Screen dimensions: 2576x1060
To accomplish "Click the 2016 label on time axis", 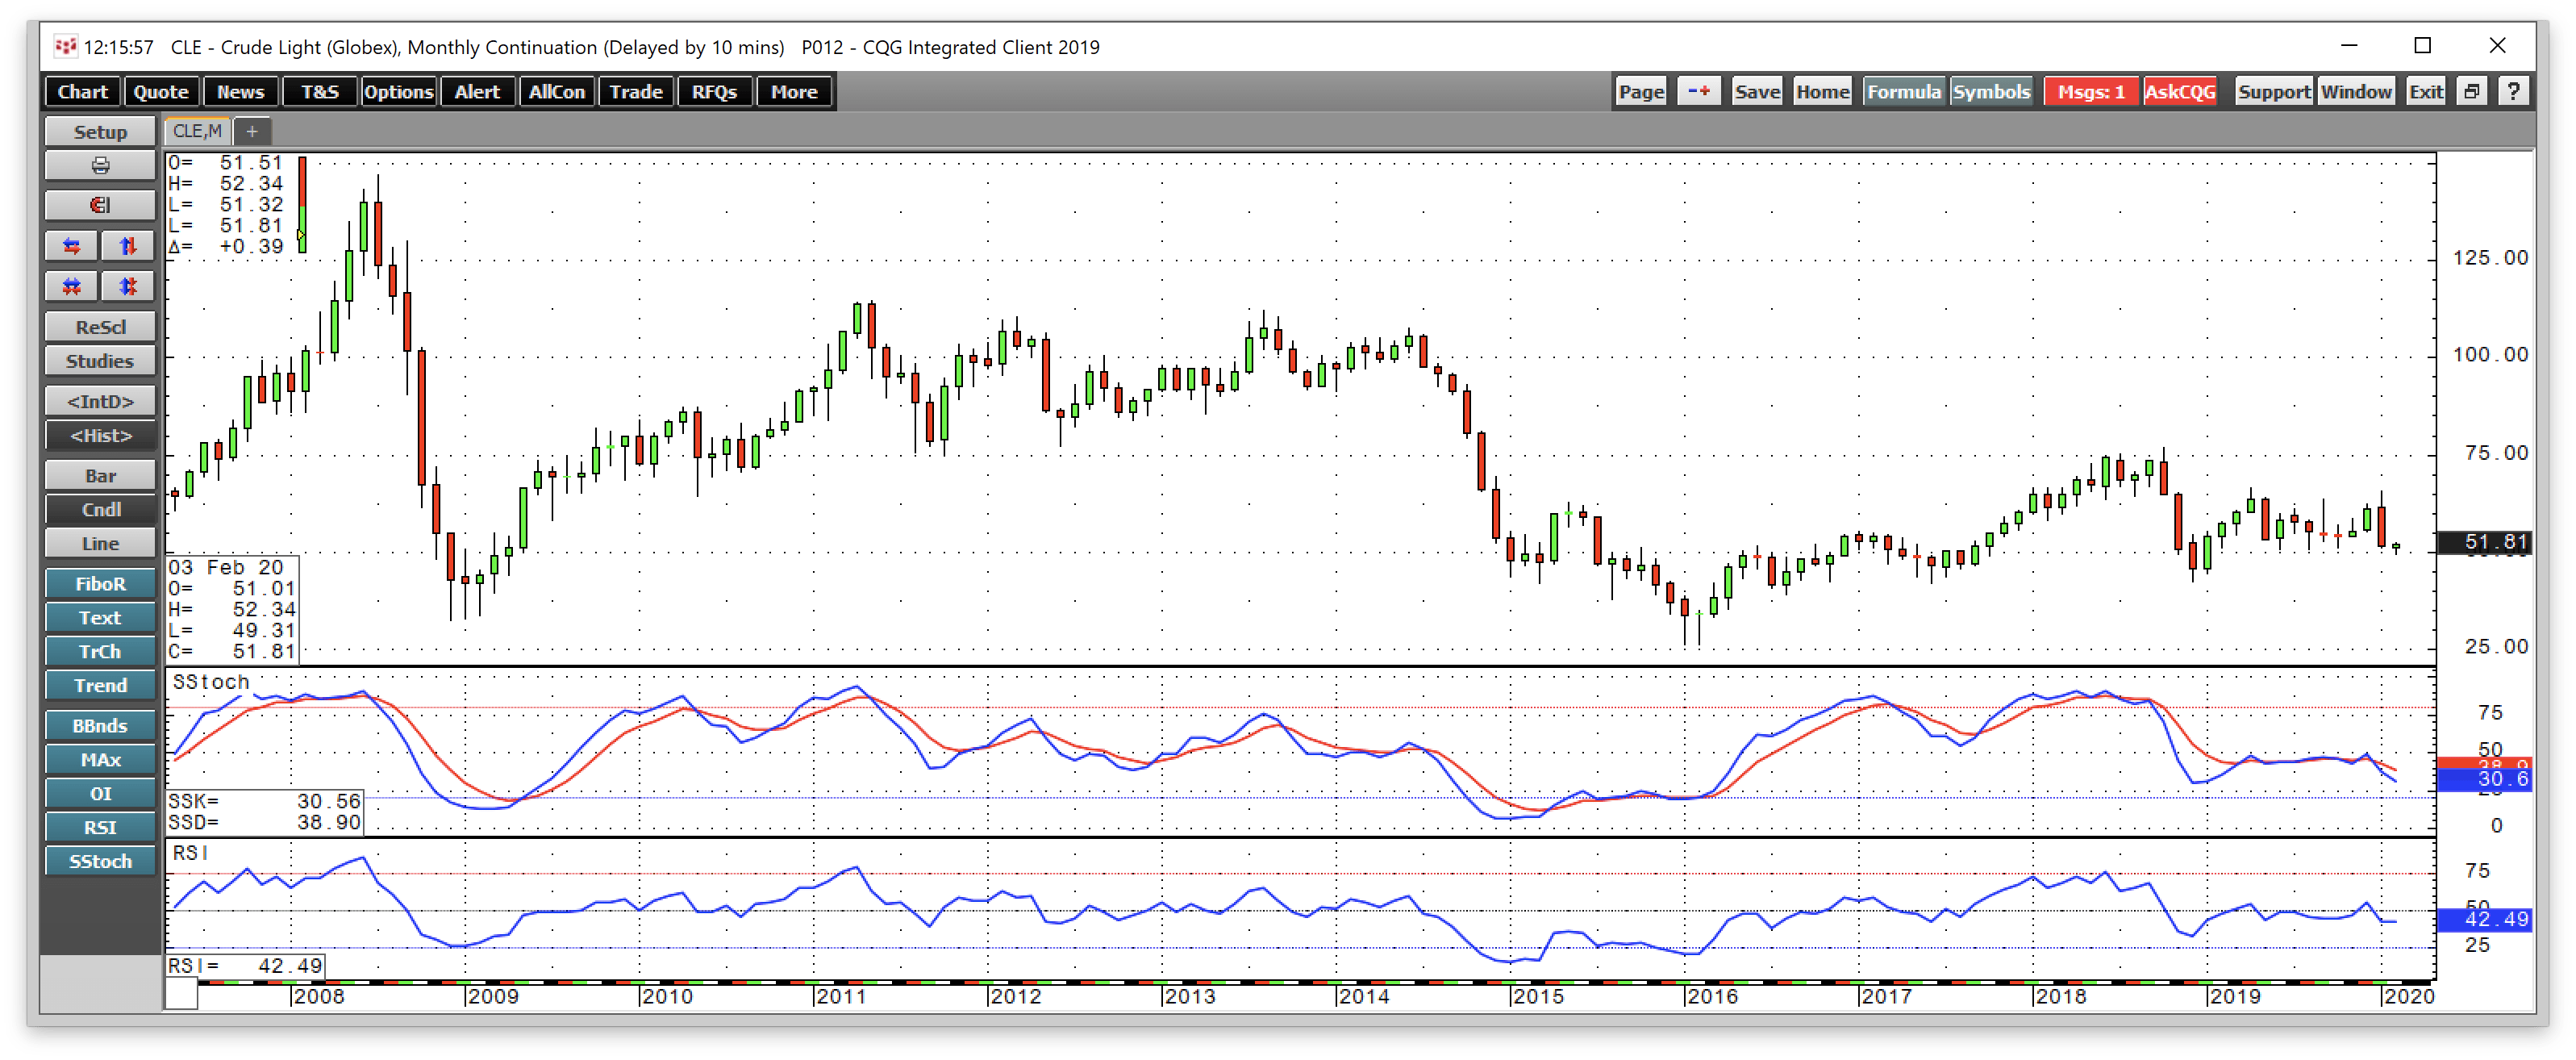I will [x=1712, y=997].
